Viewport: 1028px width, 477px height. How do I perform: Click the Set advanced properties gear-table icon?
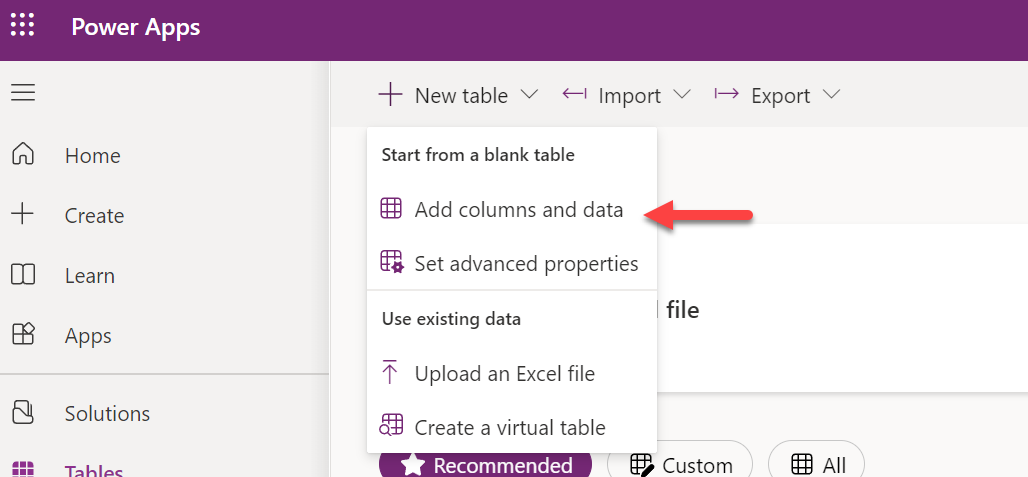pyautogui.click(x=392, y=262)
